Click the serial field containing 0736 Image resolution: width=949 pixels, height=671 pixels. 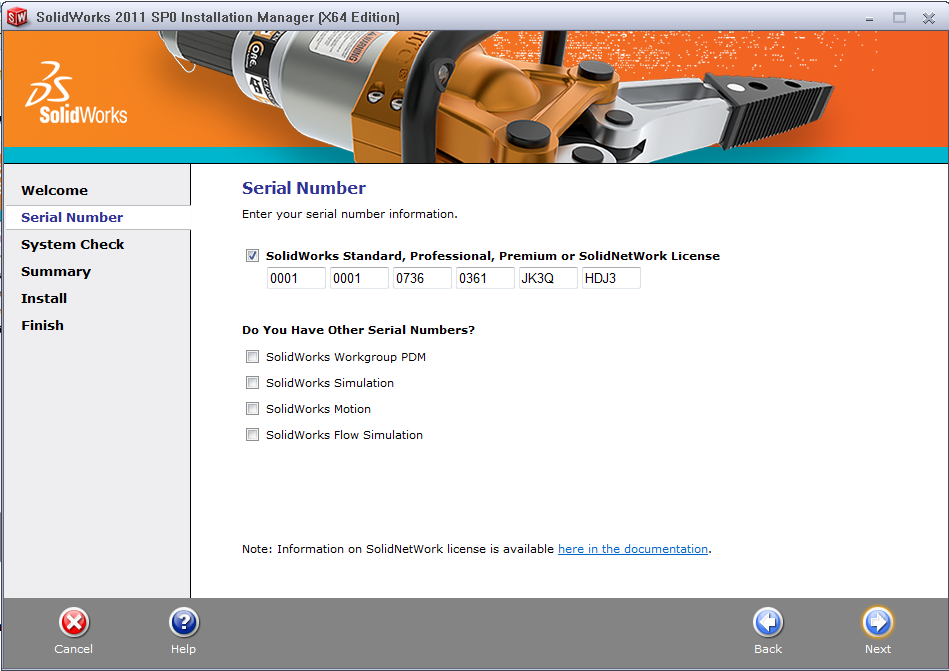422,278
